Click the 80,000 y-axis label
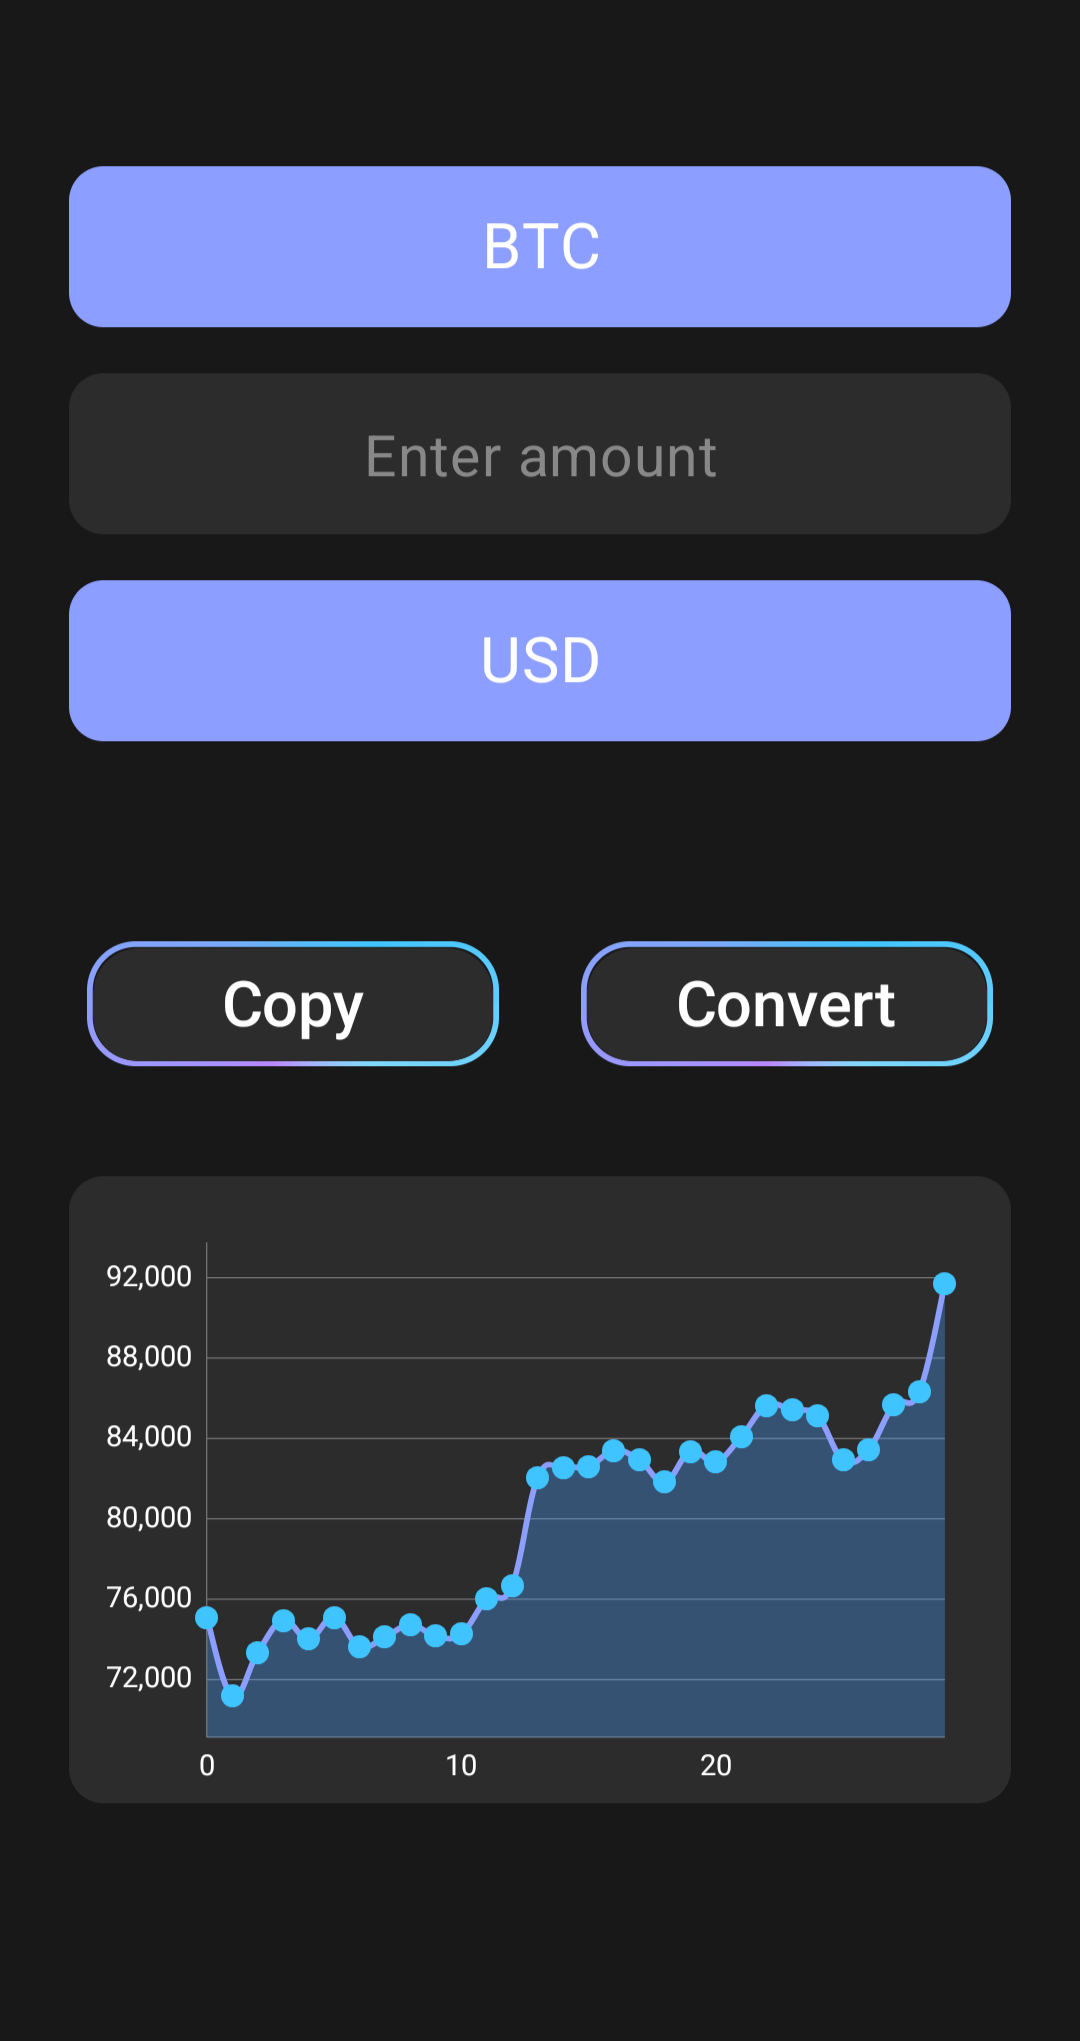This screenshot has width=1080, height=2041. 149,1518
